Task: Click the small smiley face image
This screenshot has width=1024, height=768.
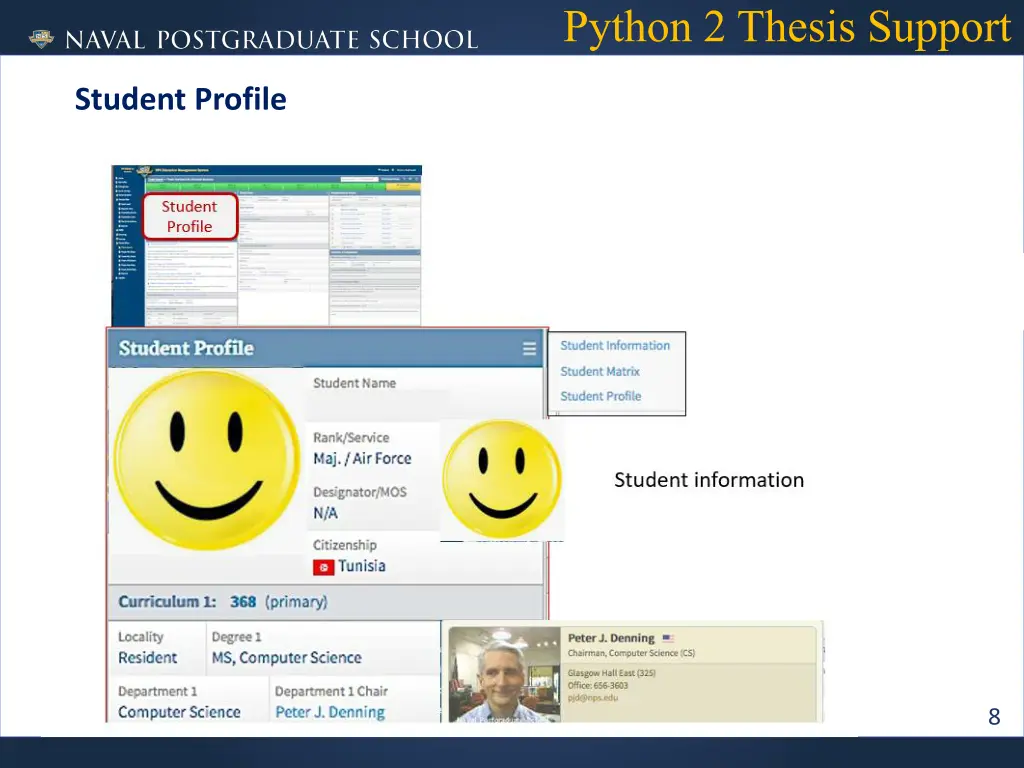Action: [502, 480]
